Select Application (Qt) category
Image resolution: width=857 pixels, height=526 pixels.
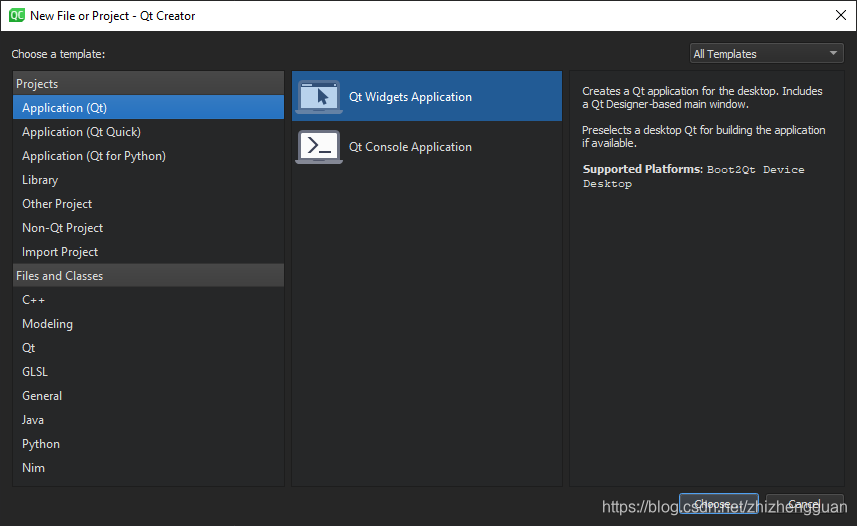(148, 108)
